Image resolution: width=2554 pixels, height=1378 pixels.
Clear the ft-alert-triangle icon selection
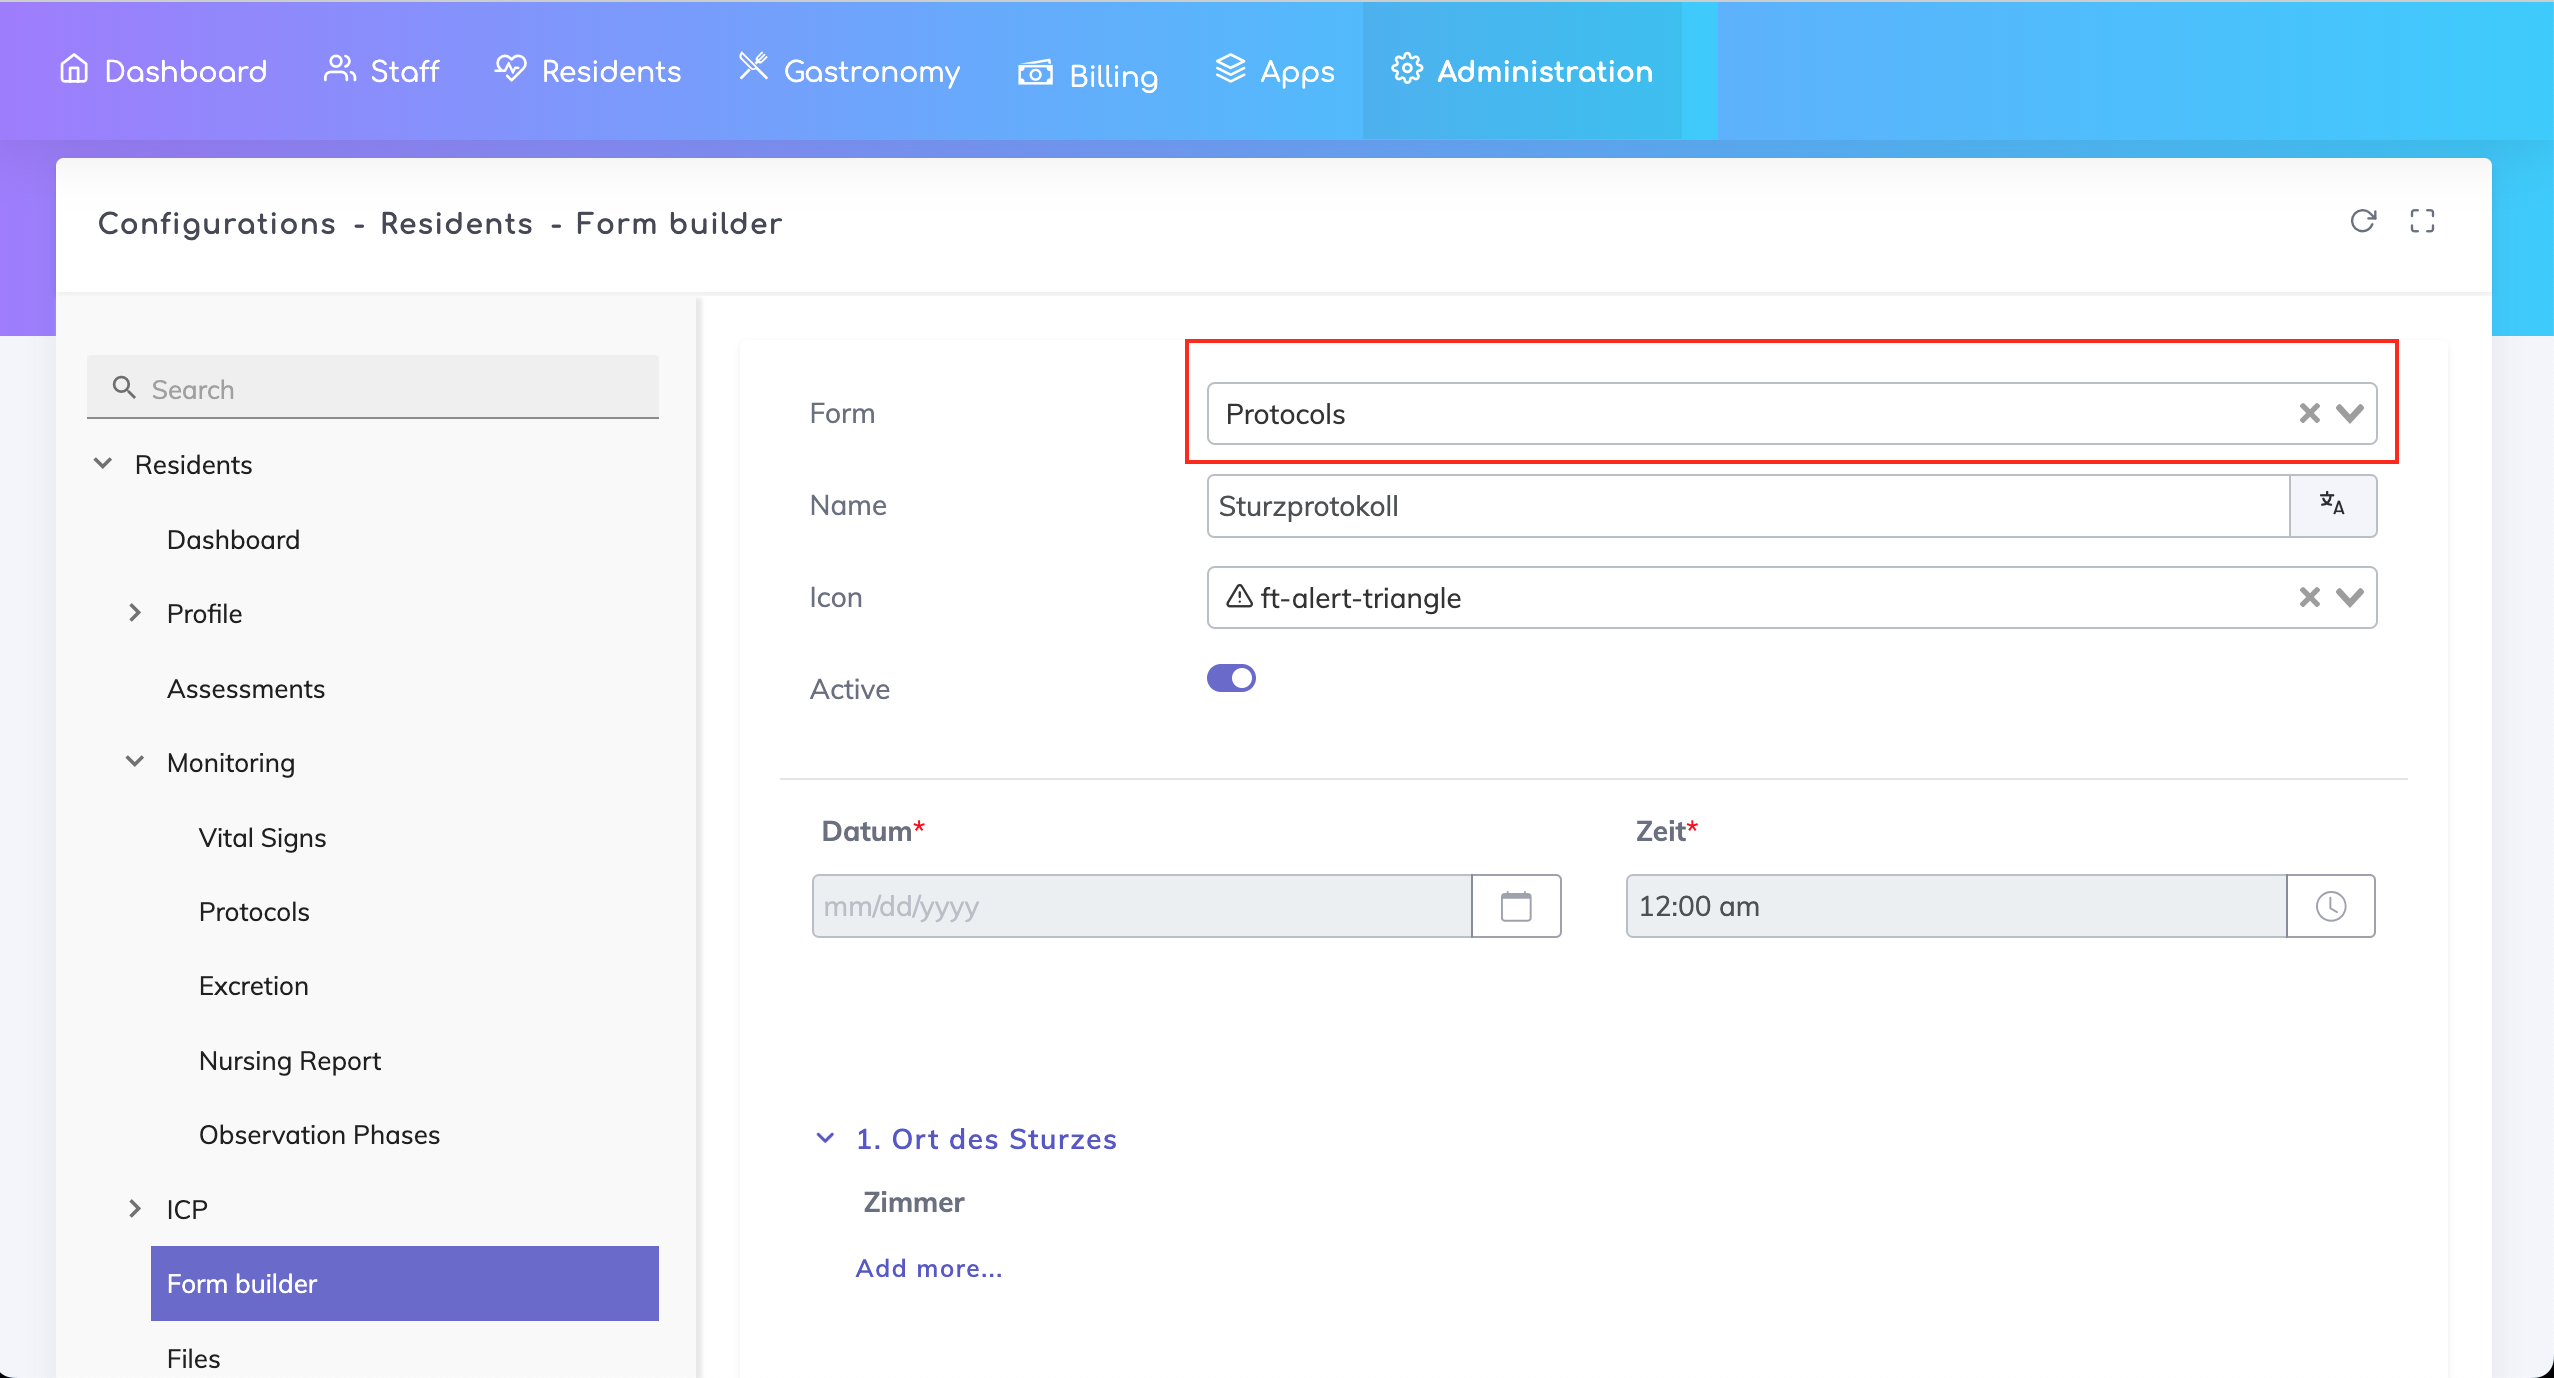(2309, 597)
